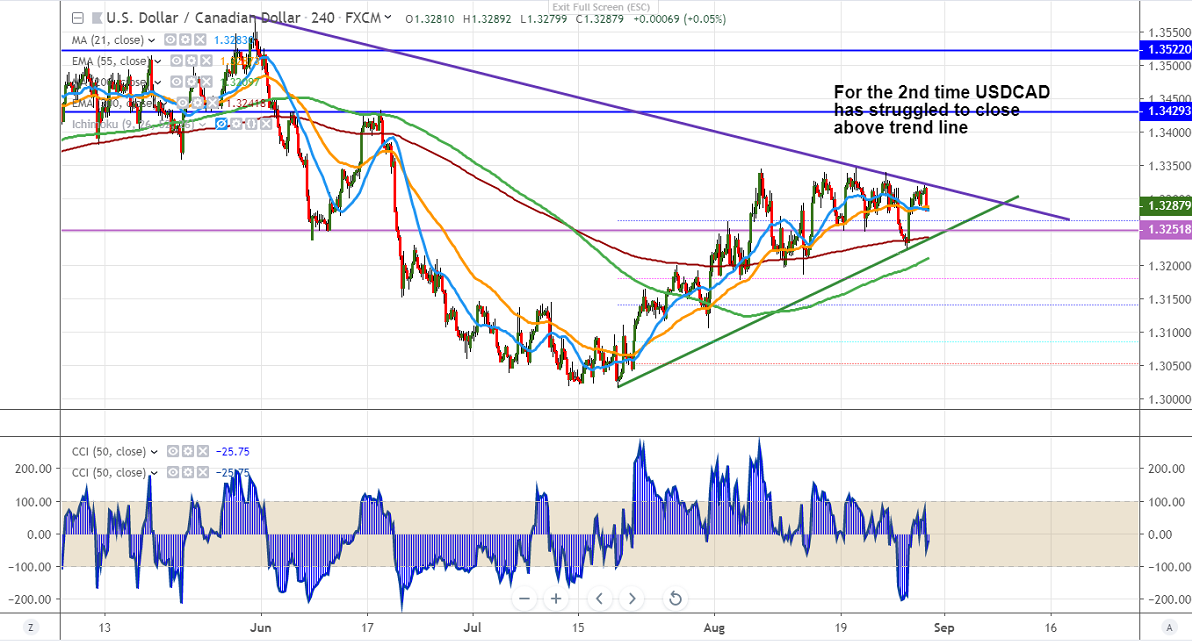
Task: Click the Jul label on the time axis
Action: [473, 628]
